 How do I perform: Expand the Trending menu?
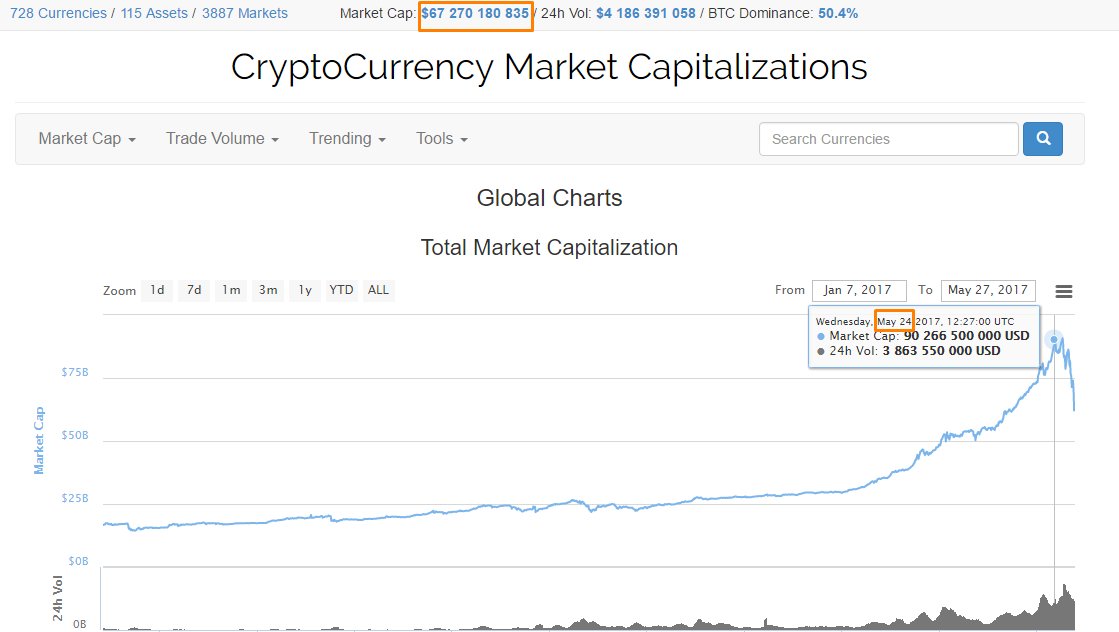[347, 139]
